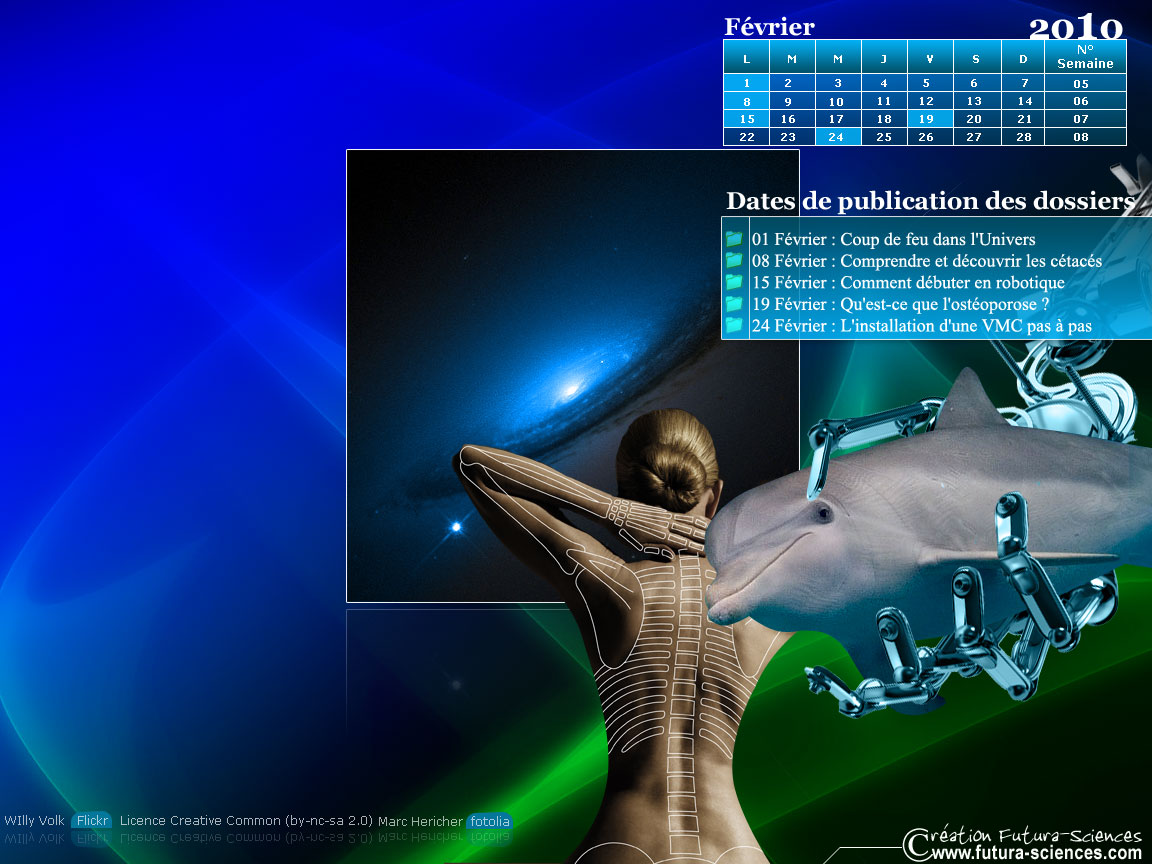This screenshot has height=864, width=1152.
Task: Select highlighted date 24 in the calendar
Action: click(x=837, y=137)
